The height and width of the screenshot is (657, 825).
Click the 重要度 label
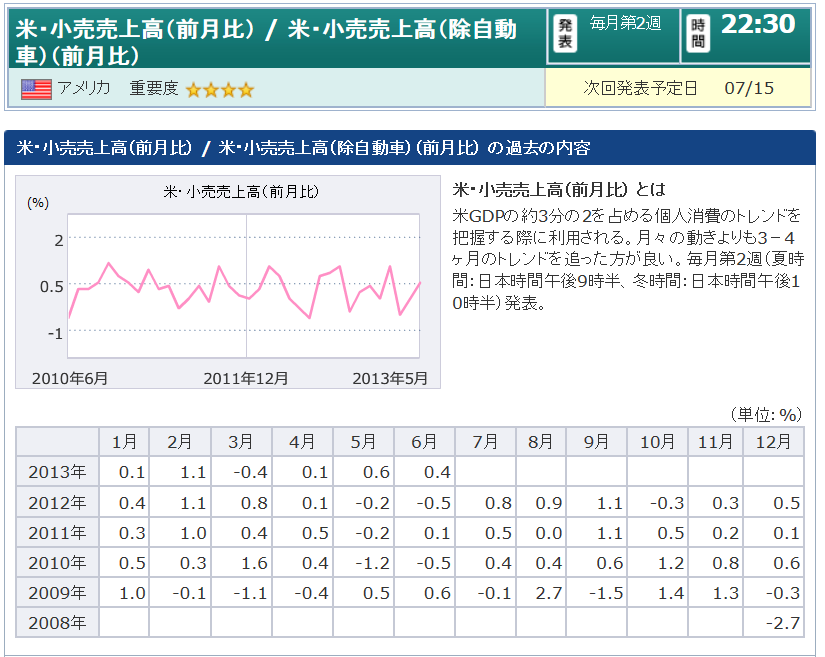(154, 88)
